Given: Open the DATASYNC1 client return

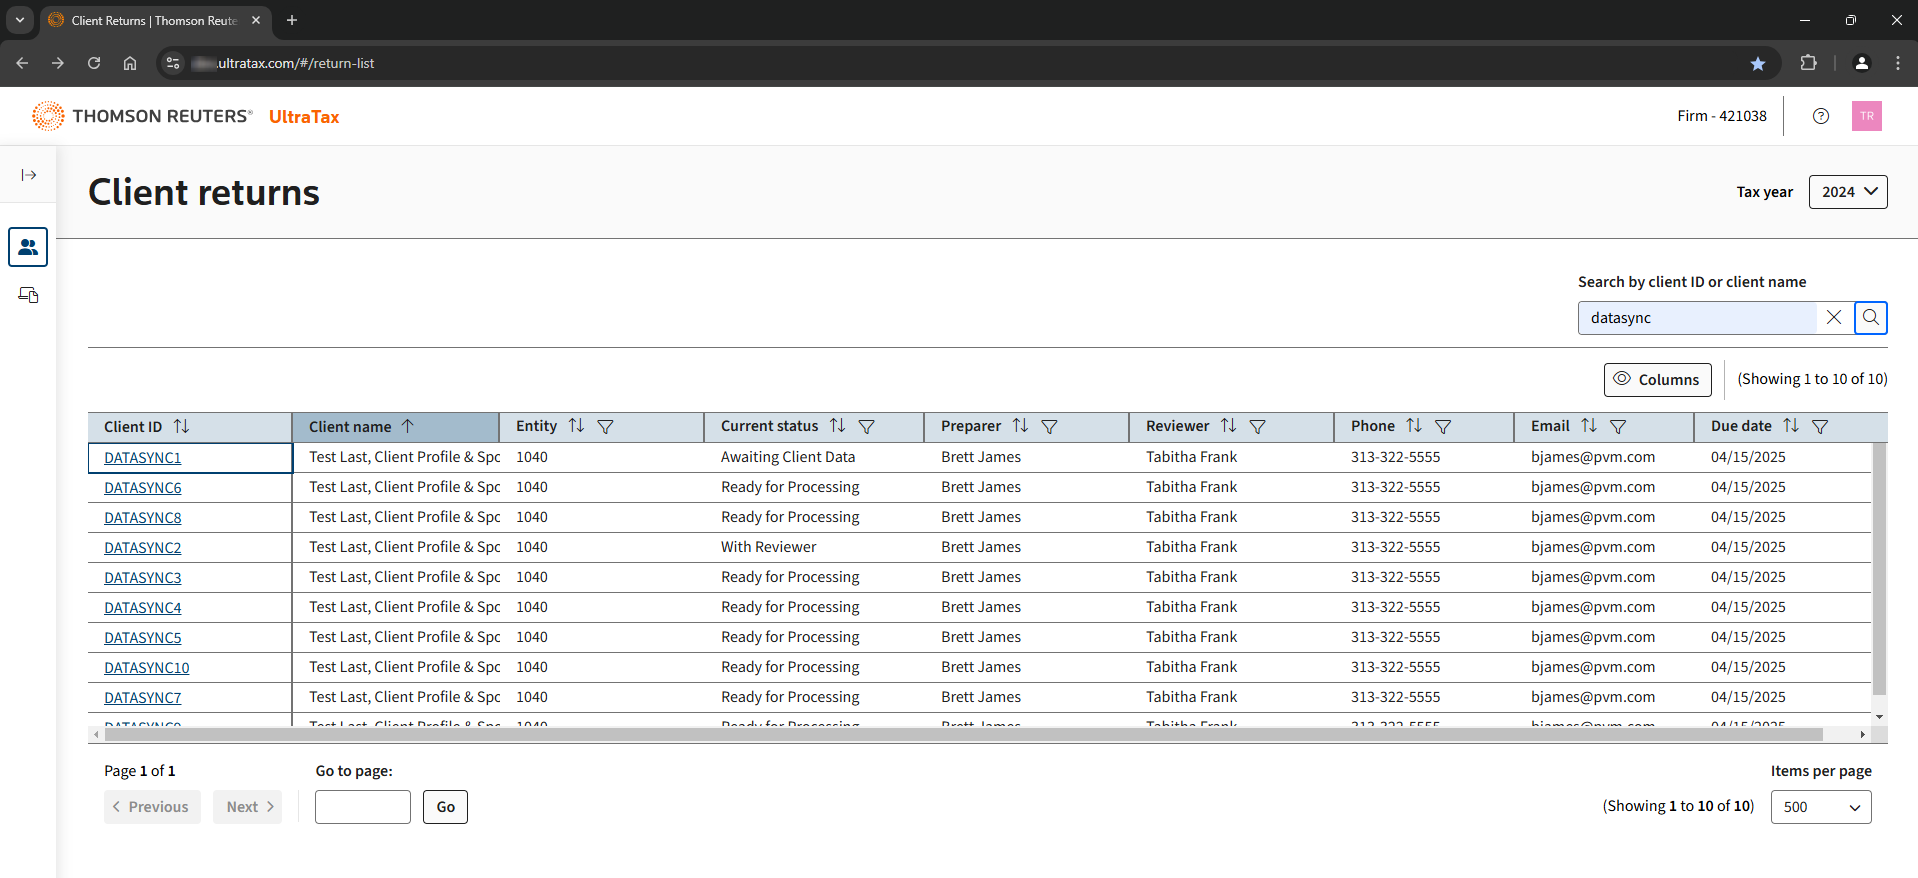Looking at the screenshot, I should (x=143, y=458).
